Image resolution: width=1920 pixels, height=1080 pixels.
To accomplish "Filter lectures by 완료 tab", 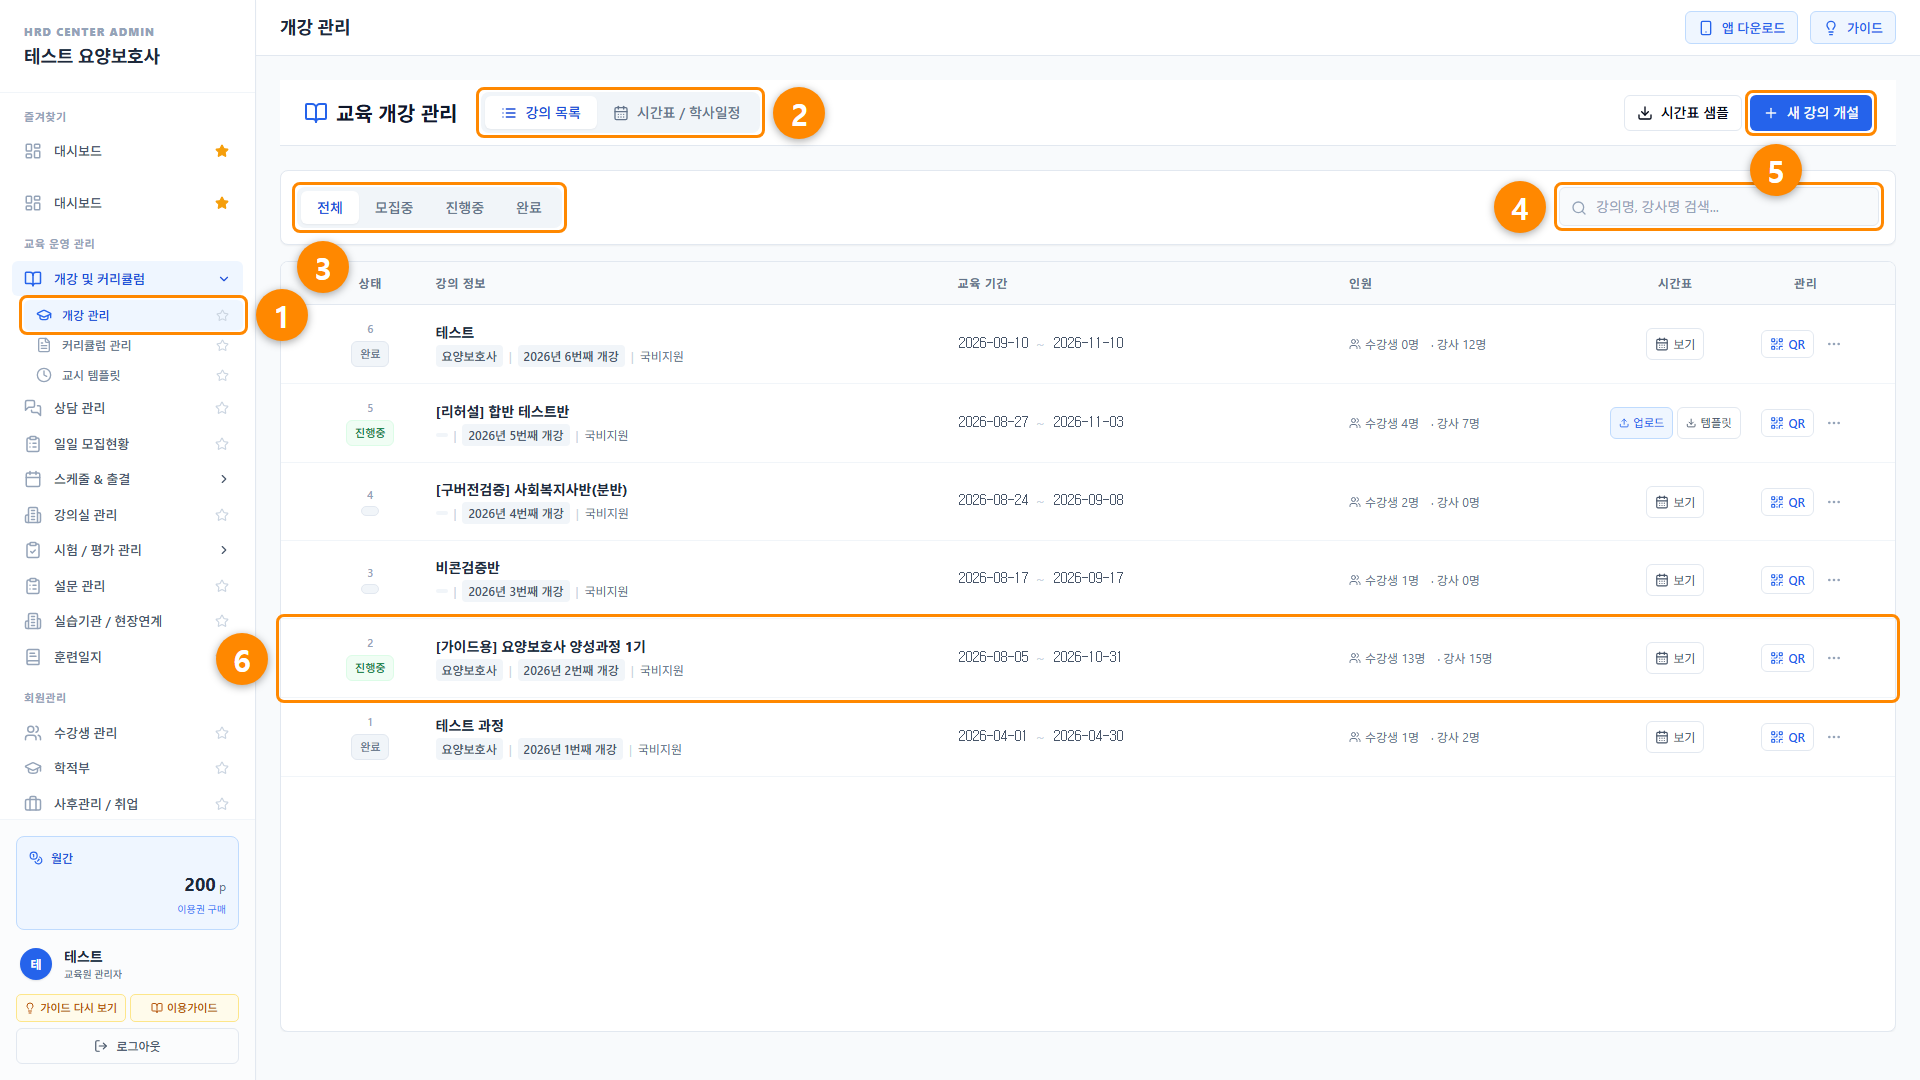I will 529,208.
